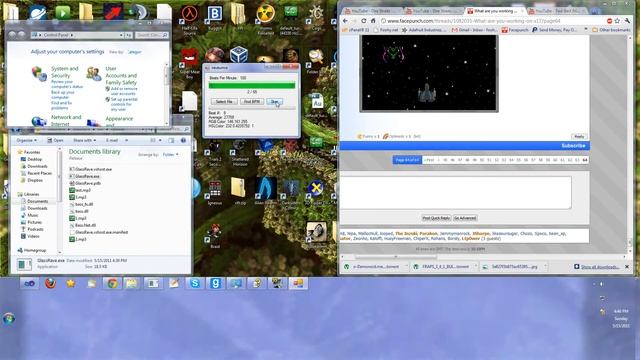
Task: Click the Find BPM button
Action: 252,102
